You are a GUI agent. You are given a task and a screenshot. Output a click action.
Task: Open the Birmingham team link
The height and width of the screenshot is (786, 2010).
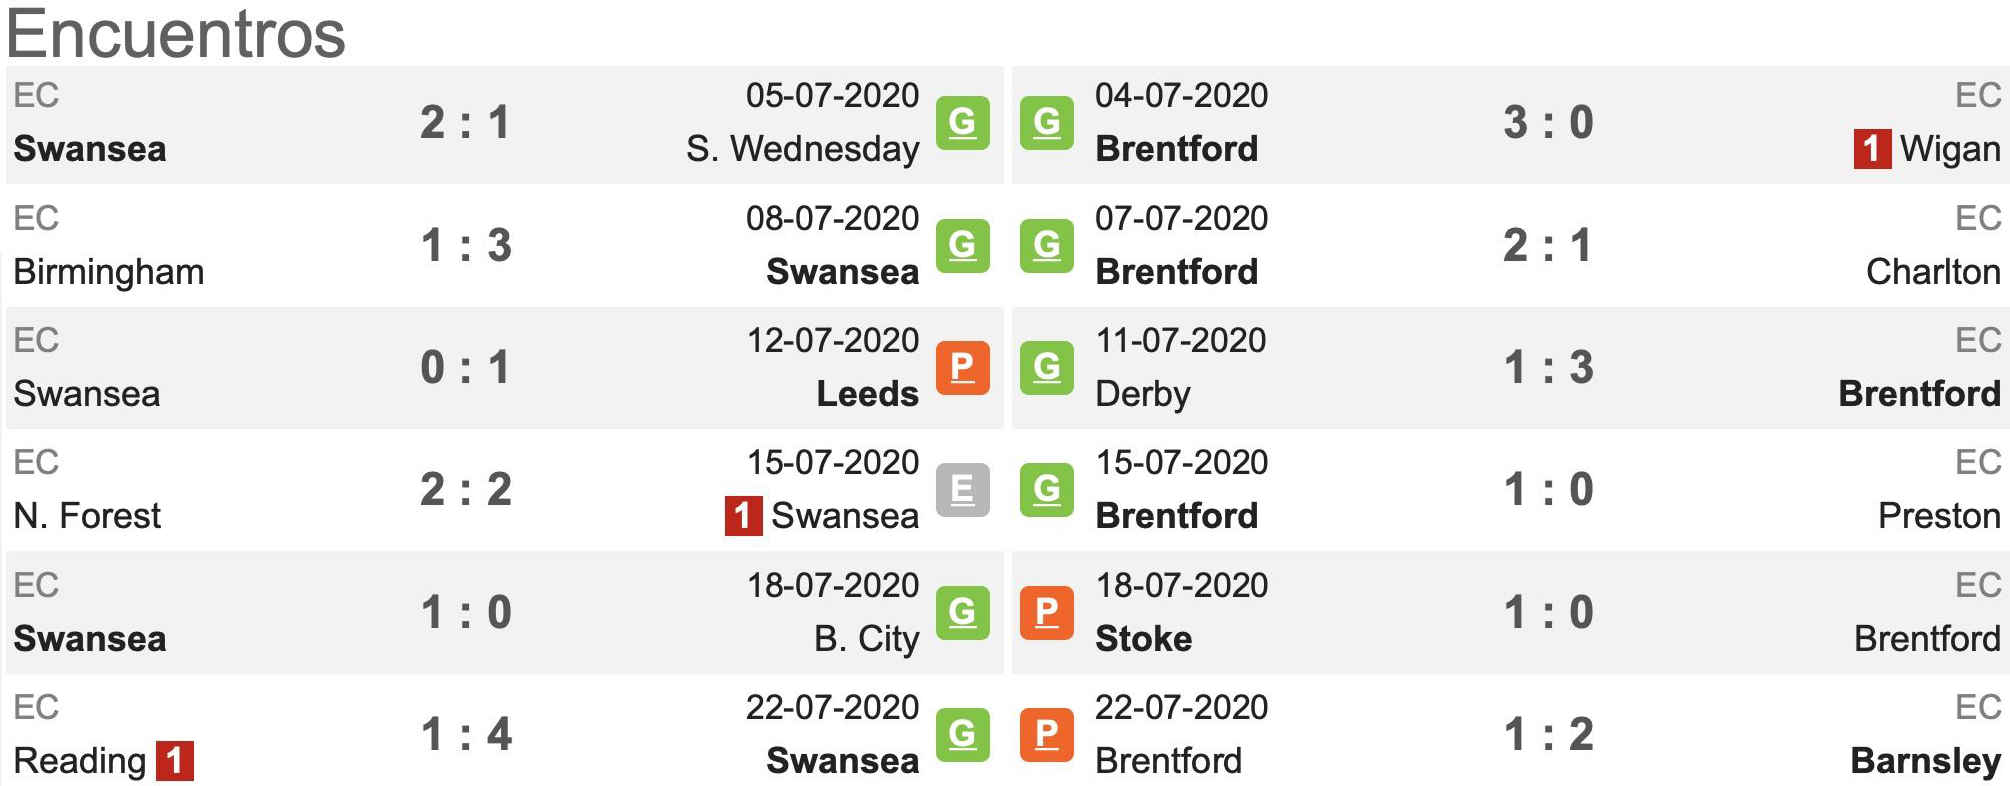109,272
